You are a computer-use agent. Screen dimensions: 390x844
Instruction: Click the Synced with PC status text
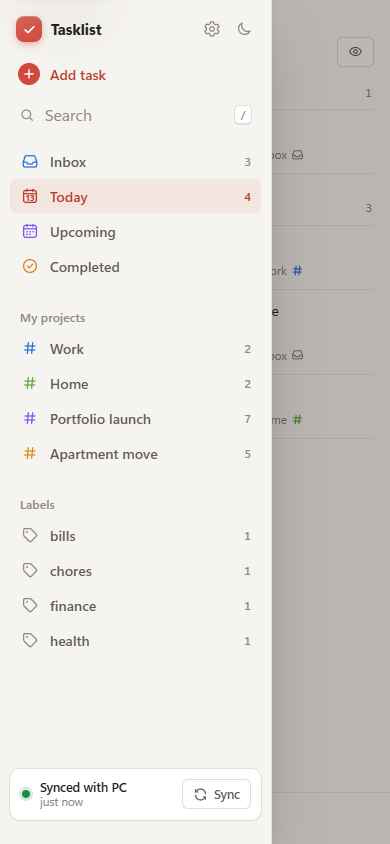coord(83,787)
